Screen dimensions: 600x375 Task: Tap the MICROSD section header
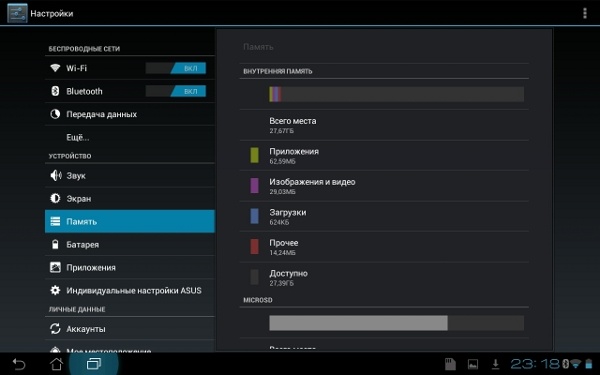click(258, 300)
